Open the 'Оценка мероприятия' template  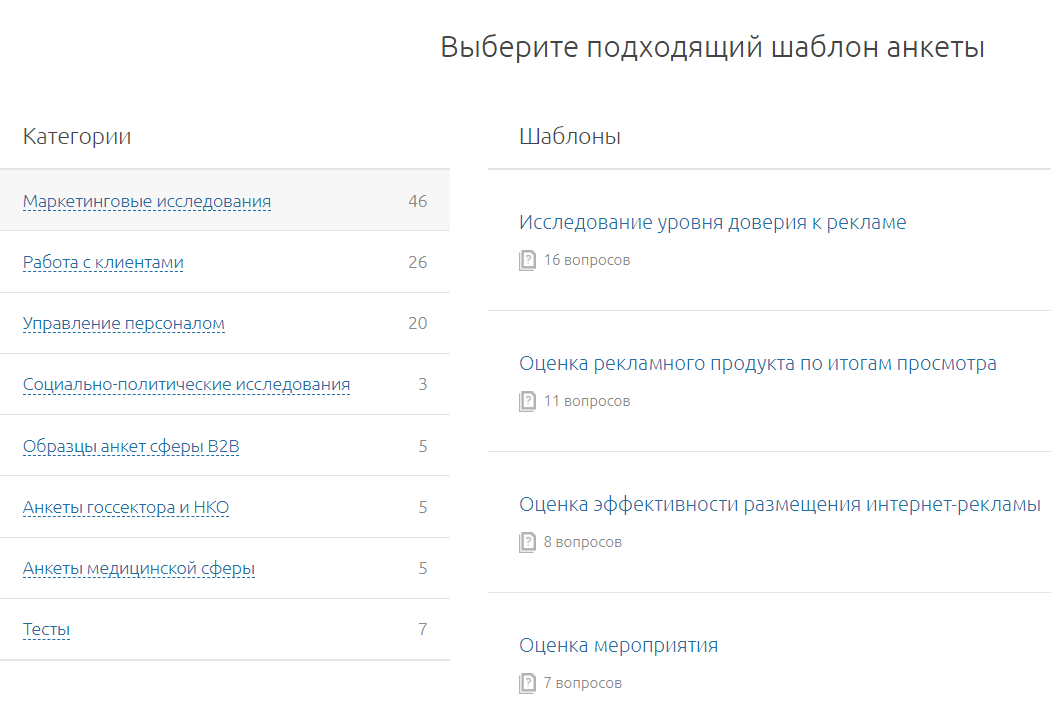click(618, 646)
